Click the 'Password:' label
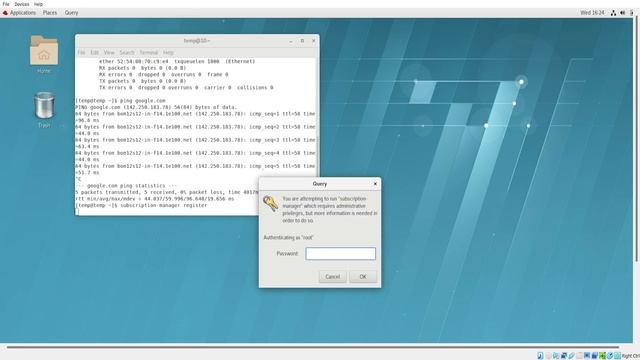The height and width of the screenshot is (360, 640). (287, 253)
